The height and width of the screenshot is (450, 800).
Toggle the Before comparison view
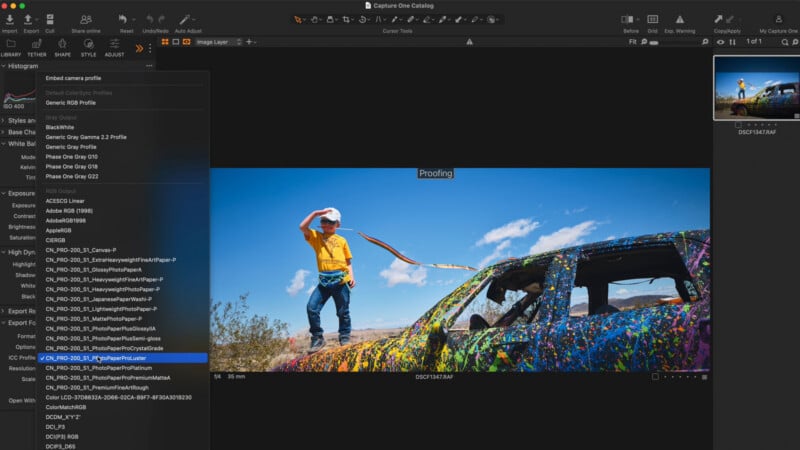tap(628, 19)
